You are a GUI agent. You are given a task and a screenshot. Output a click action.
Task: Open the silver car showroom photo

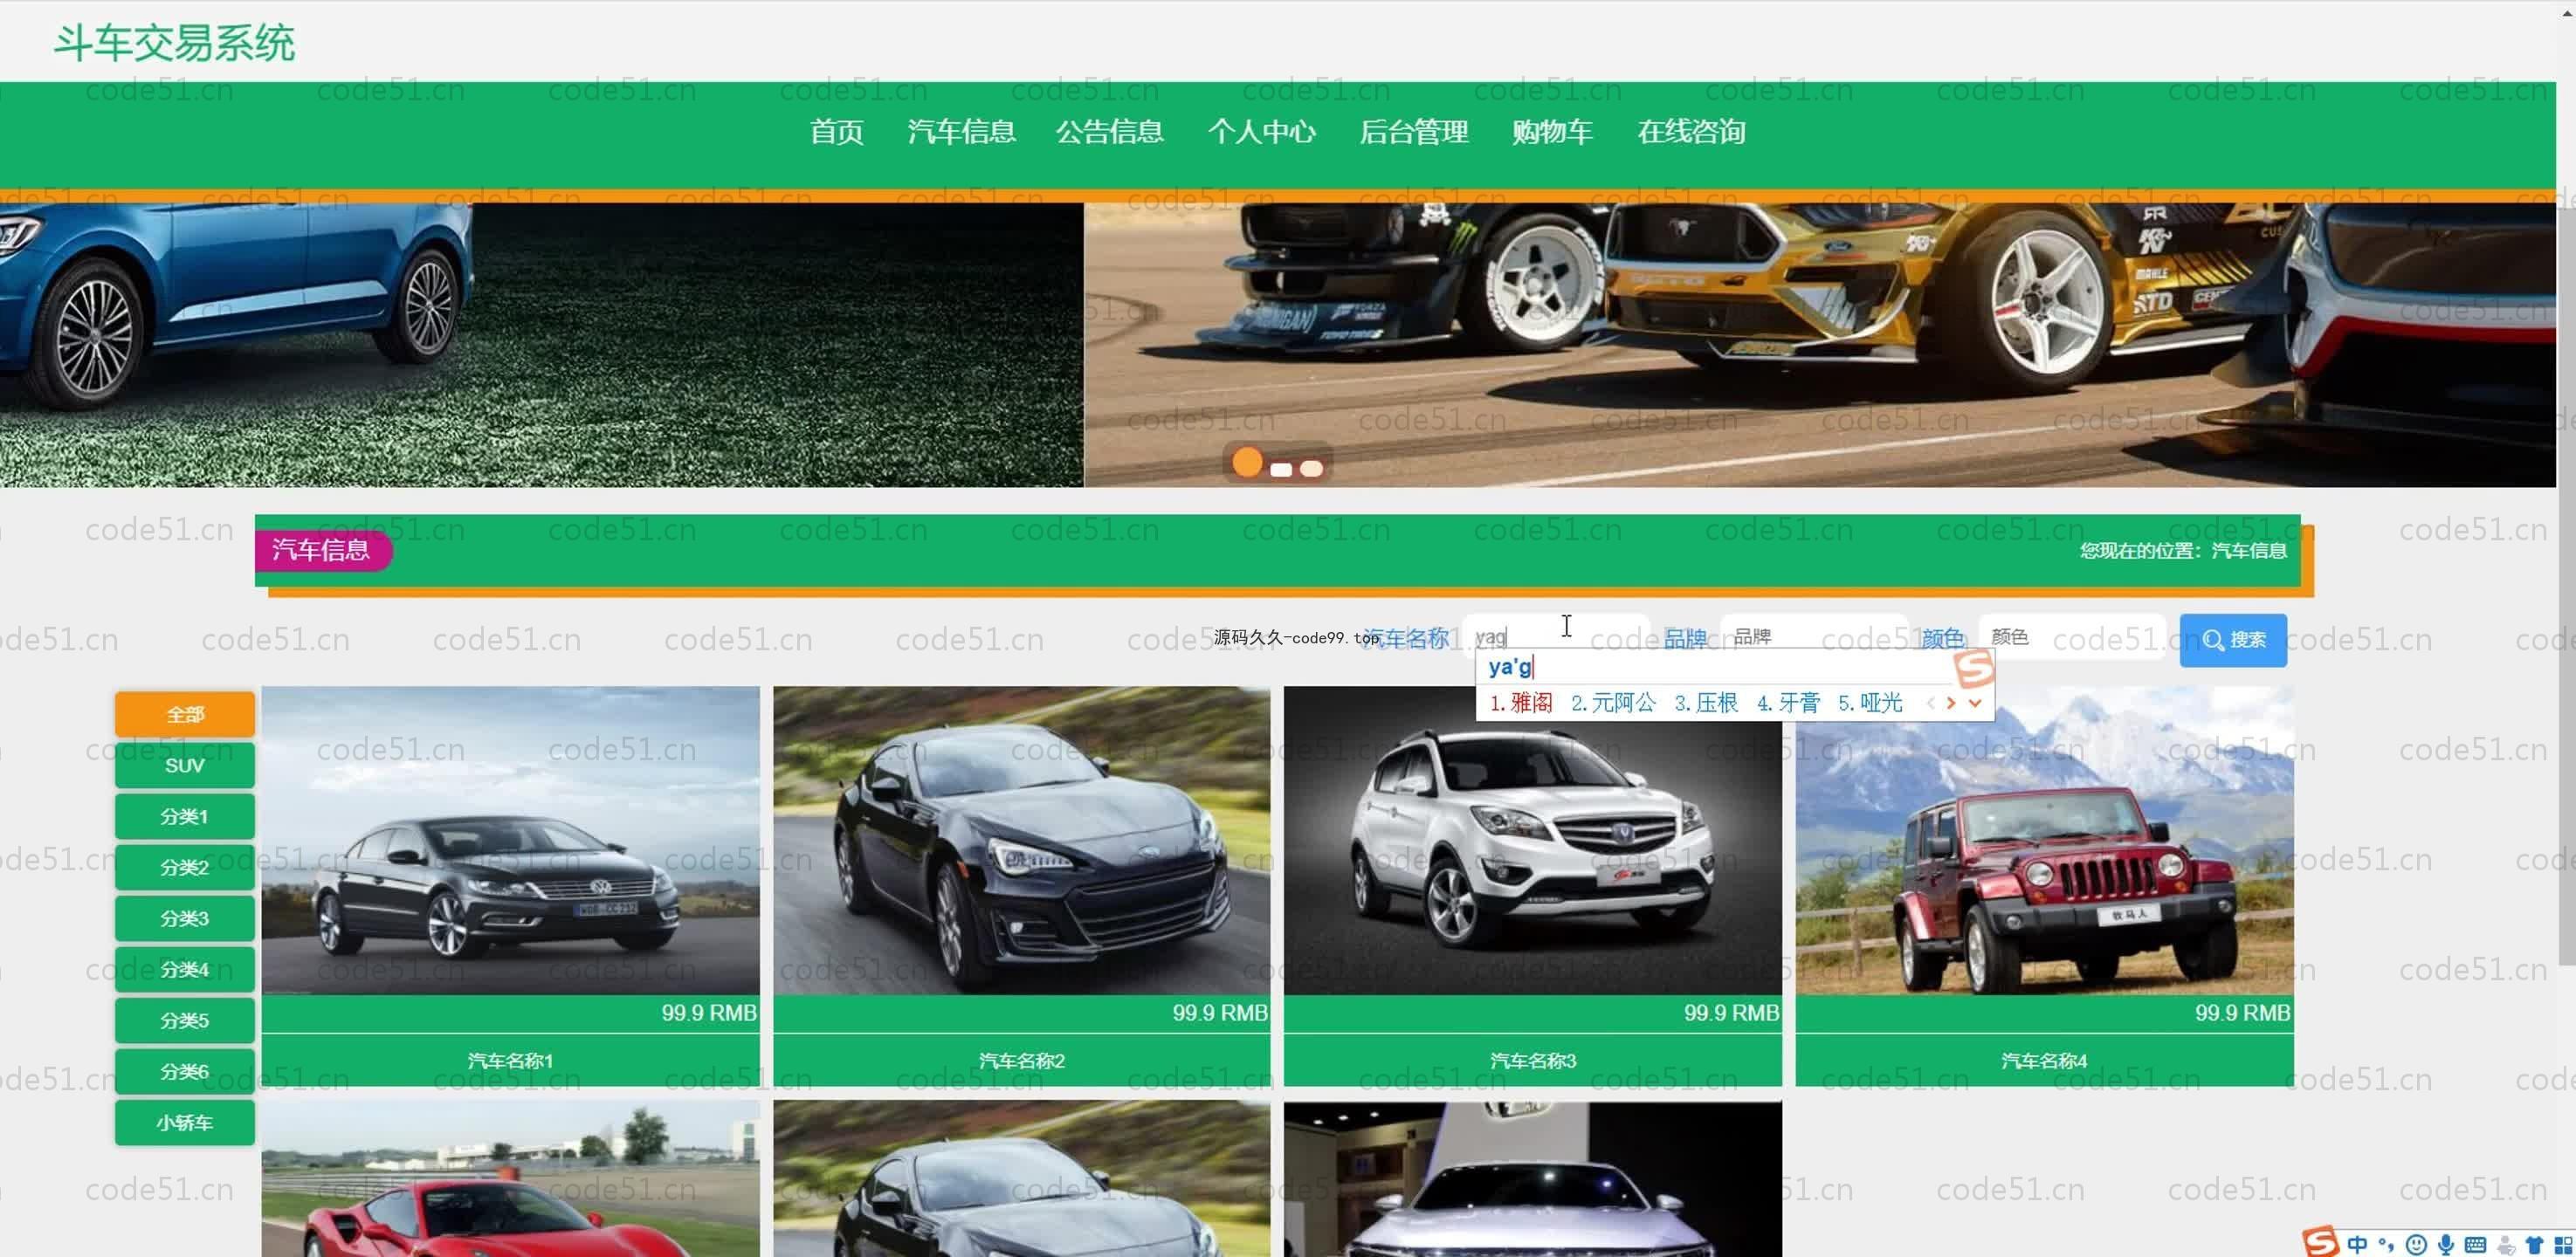[1532, 1179]
